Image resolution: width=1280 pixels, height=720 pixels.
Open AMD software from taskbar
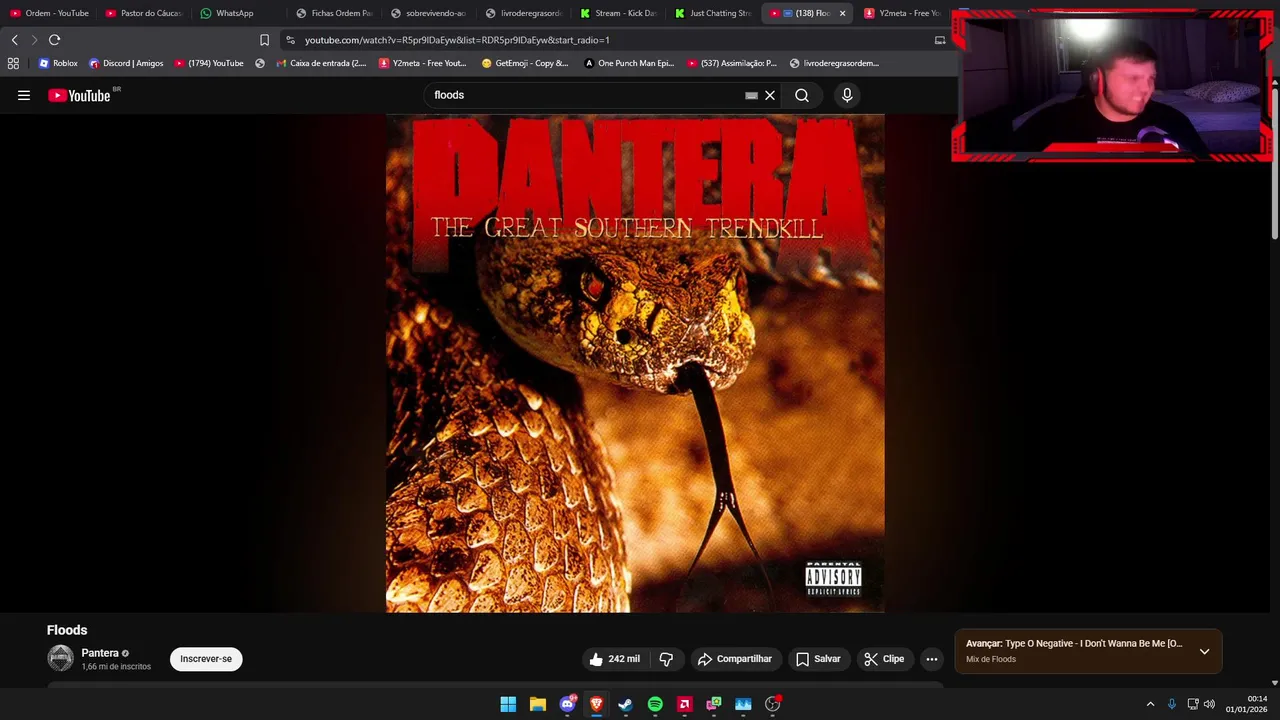684,704
